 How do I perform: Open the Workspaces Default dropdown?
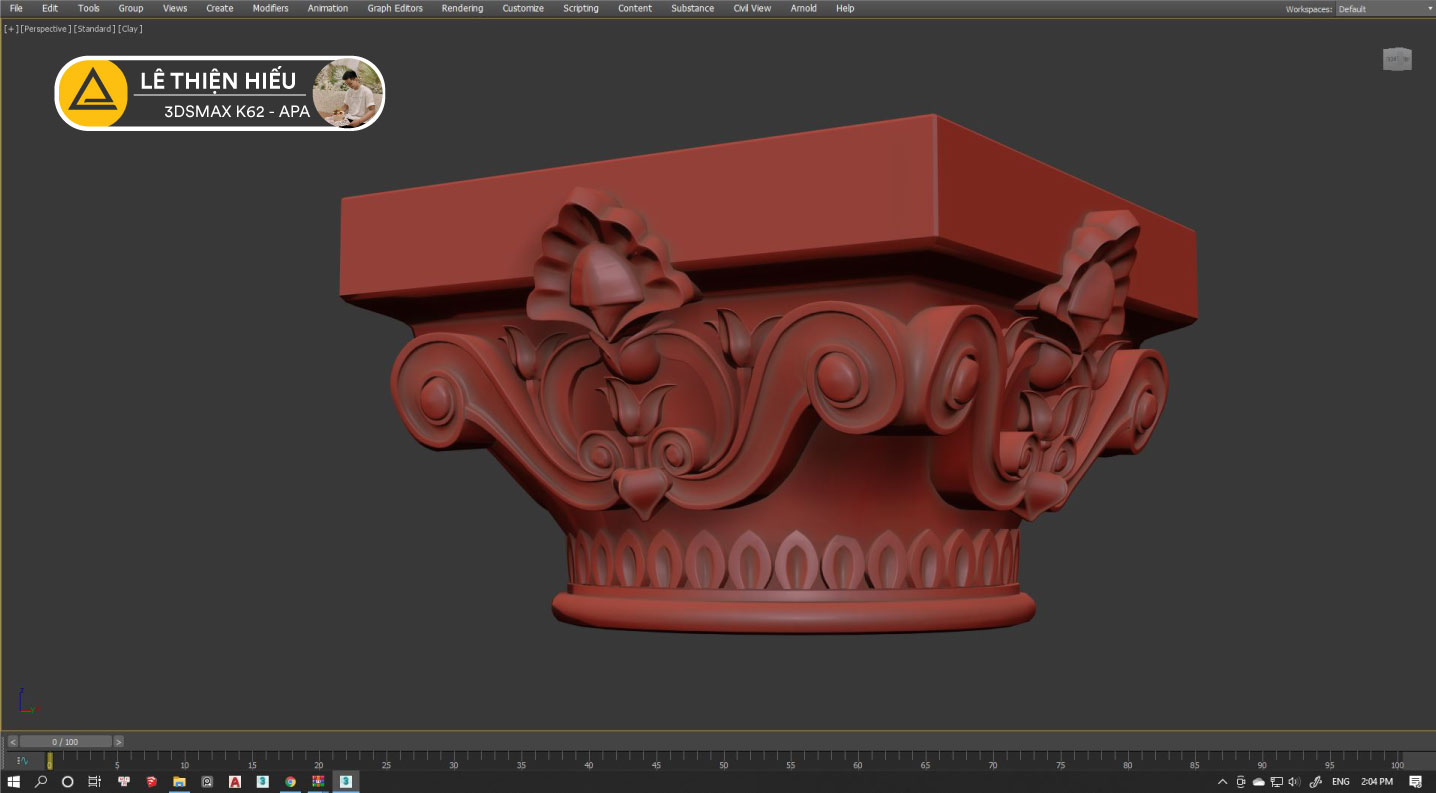coord(1384,9)
